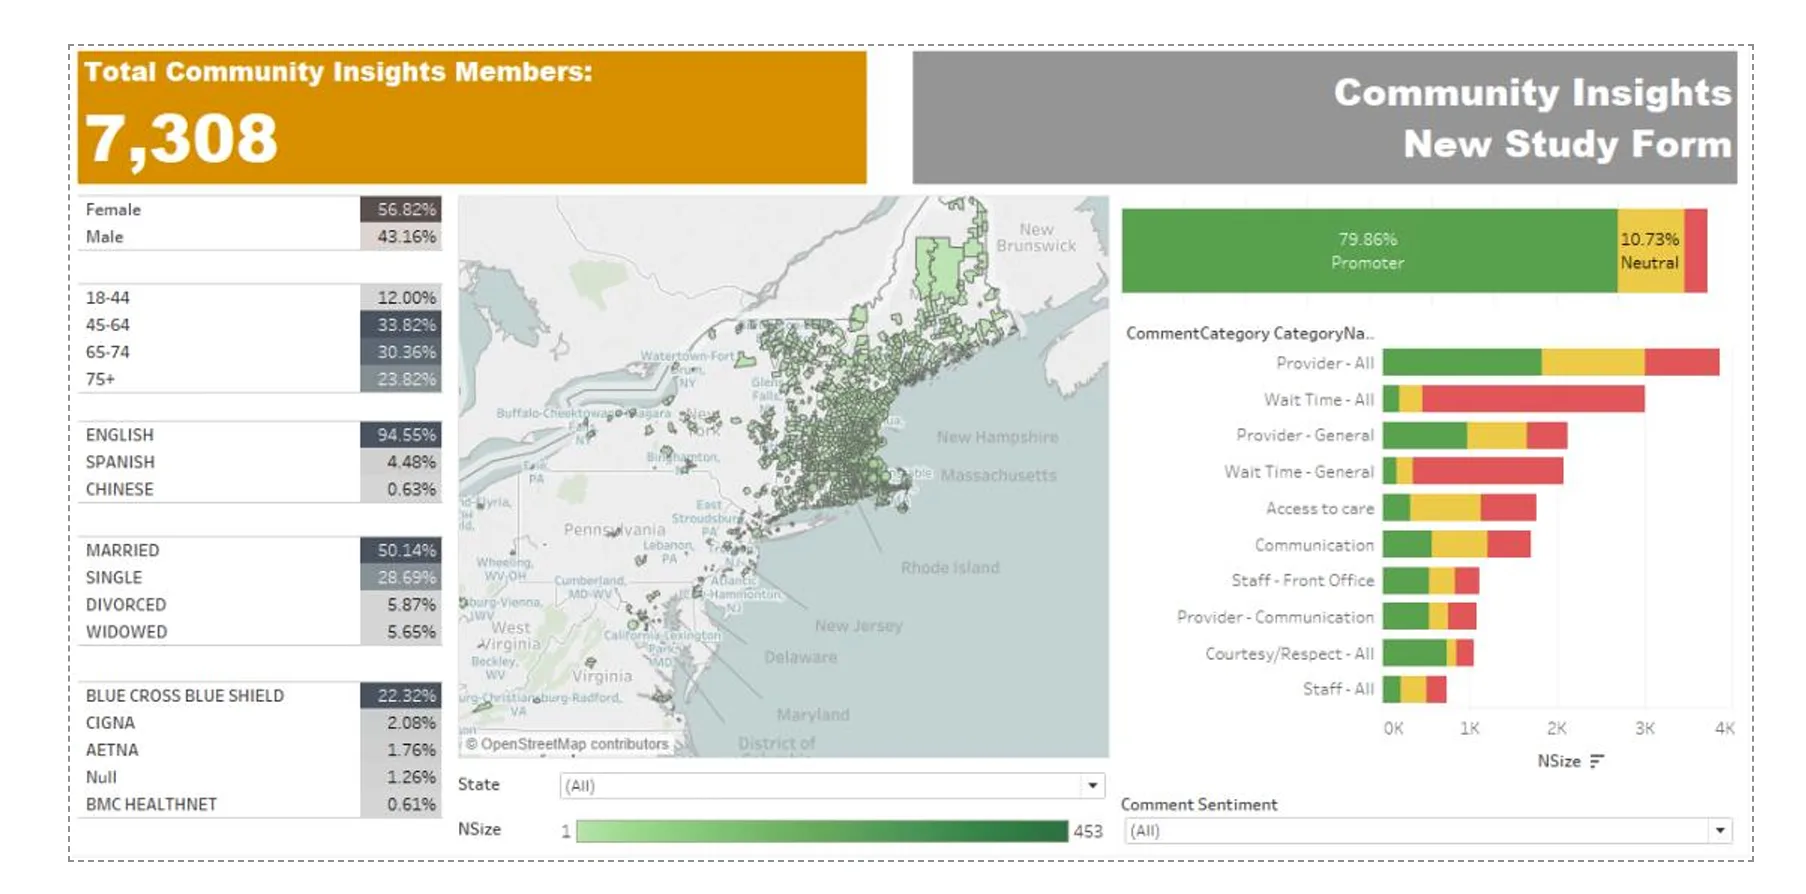Expand the Comment Sentiment dropdown
The width and height of the screenshot is (1806, 894).
(x=1719, y=830)
